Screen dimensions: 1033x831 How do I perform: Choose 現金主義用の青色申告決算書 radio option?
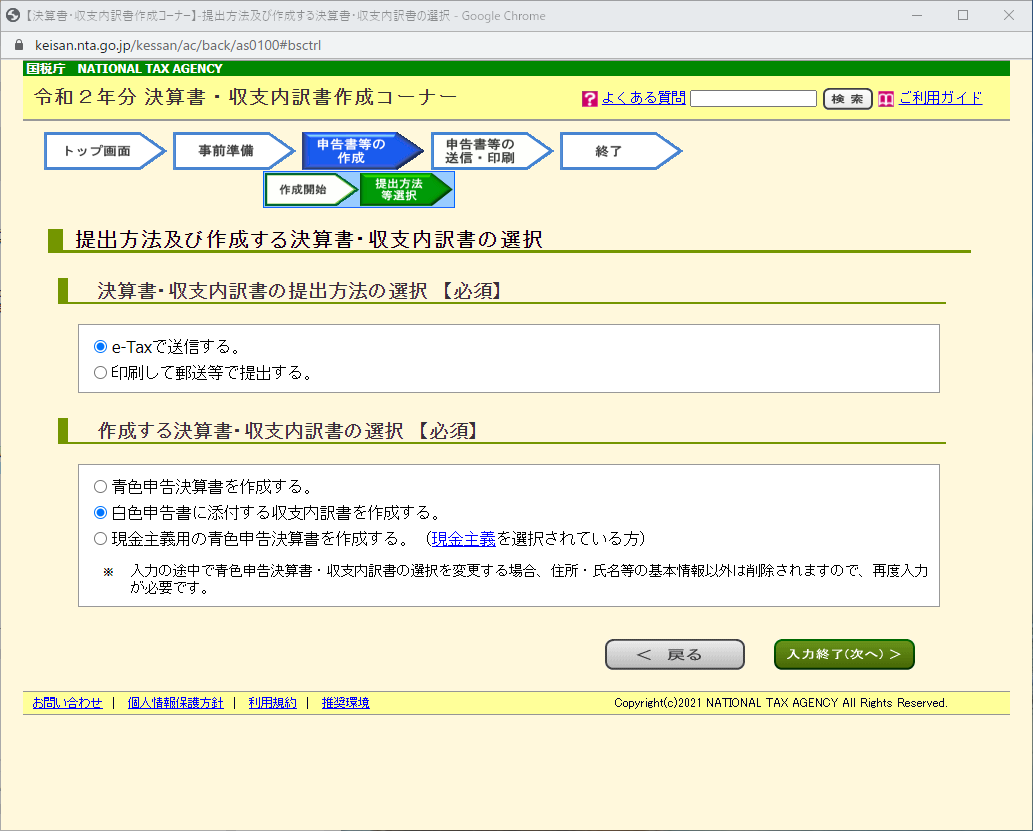[x=100, y=539]
